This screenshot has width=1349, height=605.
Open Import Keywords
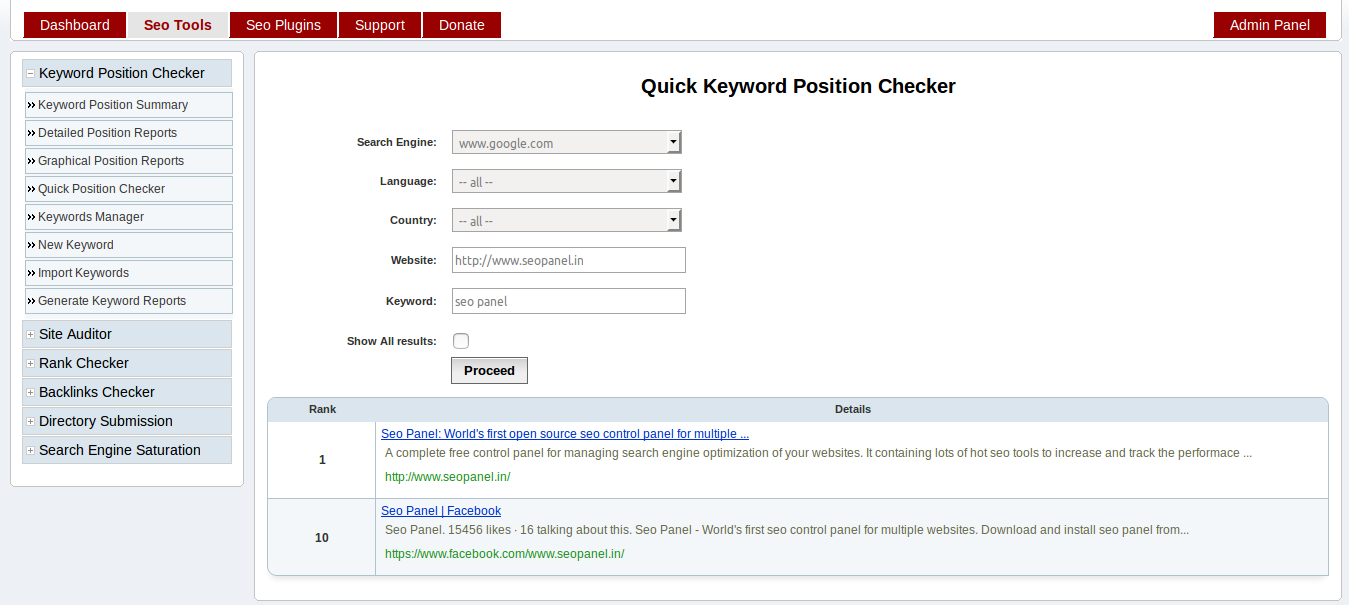129,273
